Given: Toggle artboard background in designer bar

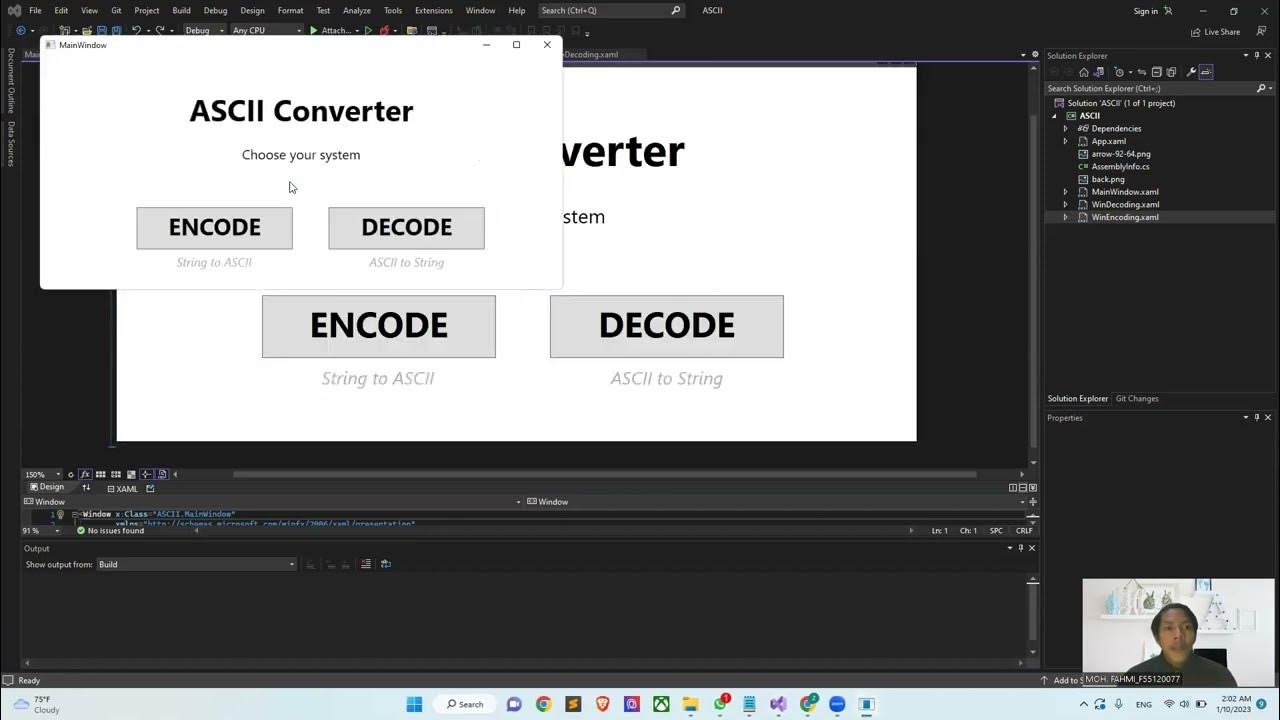Looking at the screenshot, I should coord(131,474).
